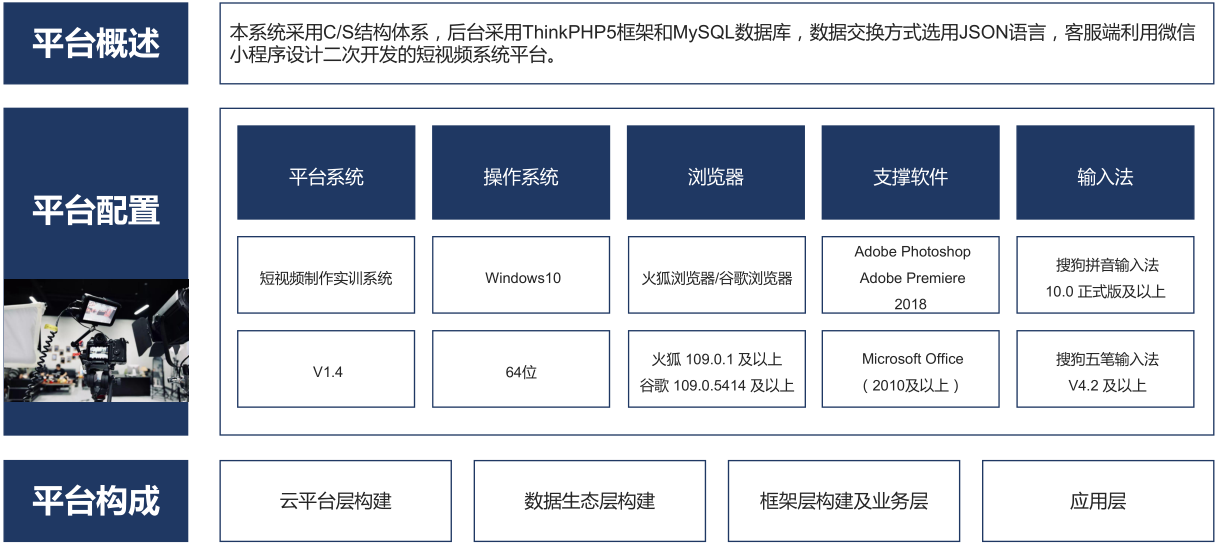Click the Adobe Photoshop Adobe Premiere 2018 box
The image size is (1220, 546).
pos(910,275)
